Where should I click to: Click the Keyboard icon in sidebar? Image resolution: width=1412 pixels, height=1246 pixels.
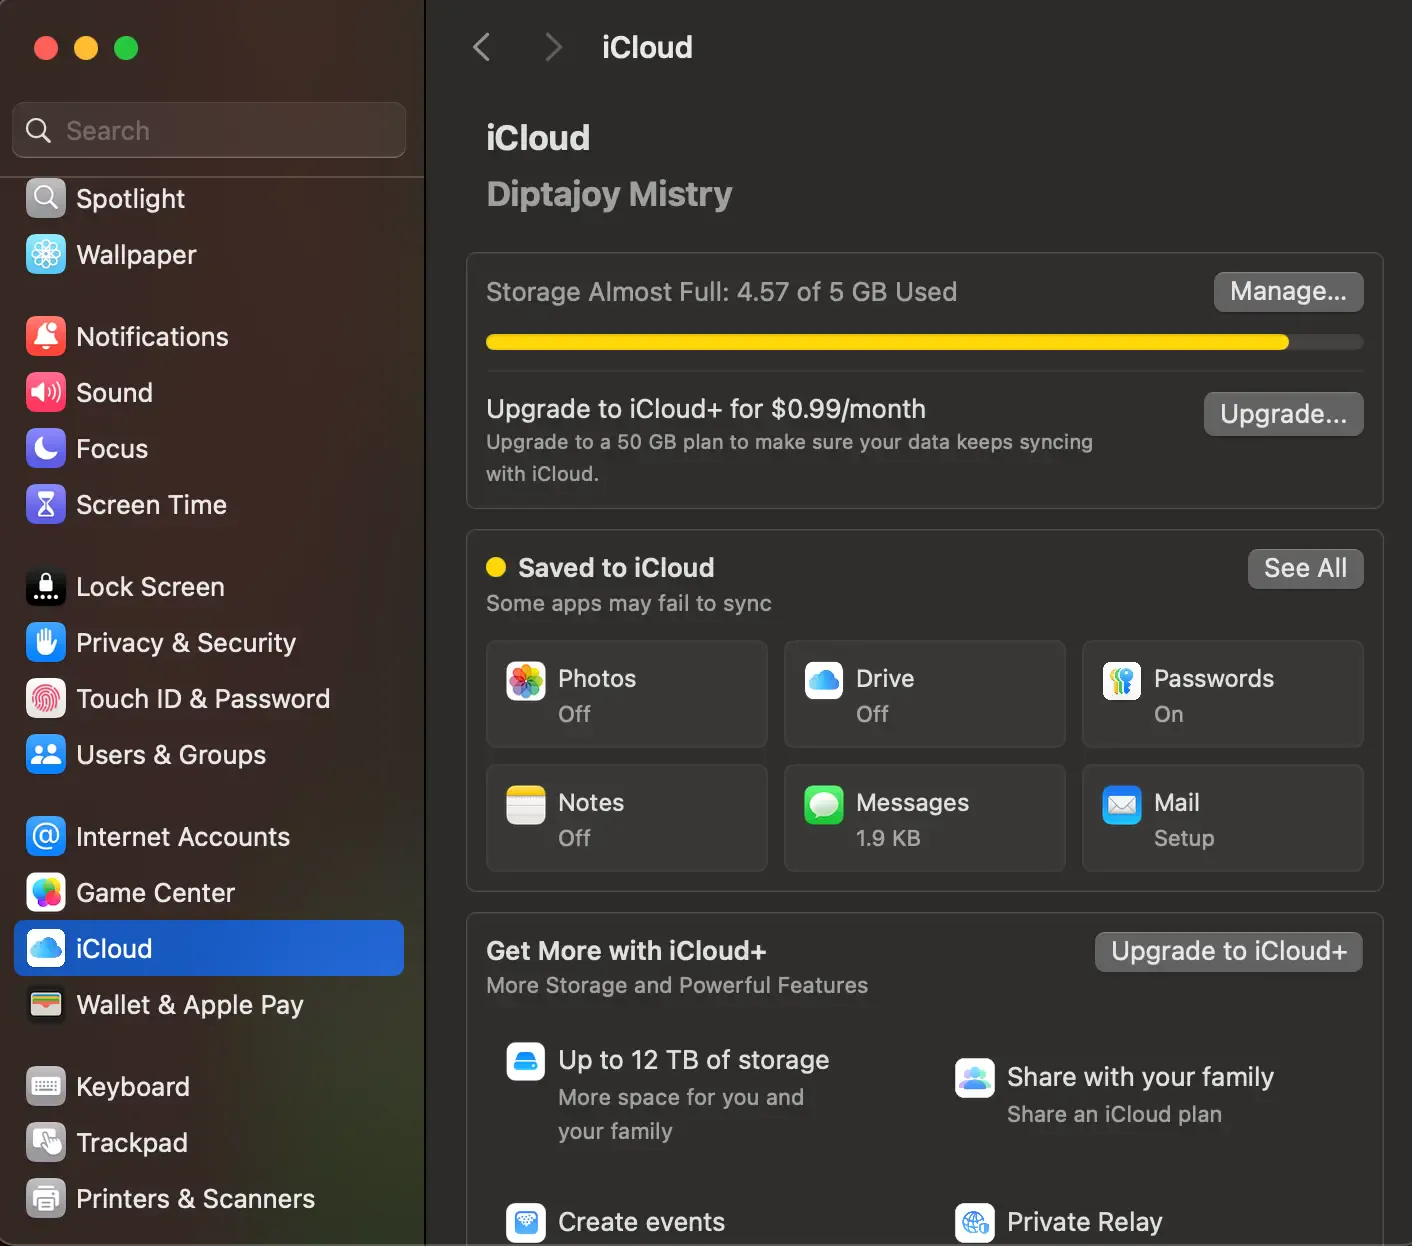46,1086
